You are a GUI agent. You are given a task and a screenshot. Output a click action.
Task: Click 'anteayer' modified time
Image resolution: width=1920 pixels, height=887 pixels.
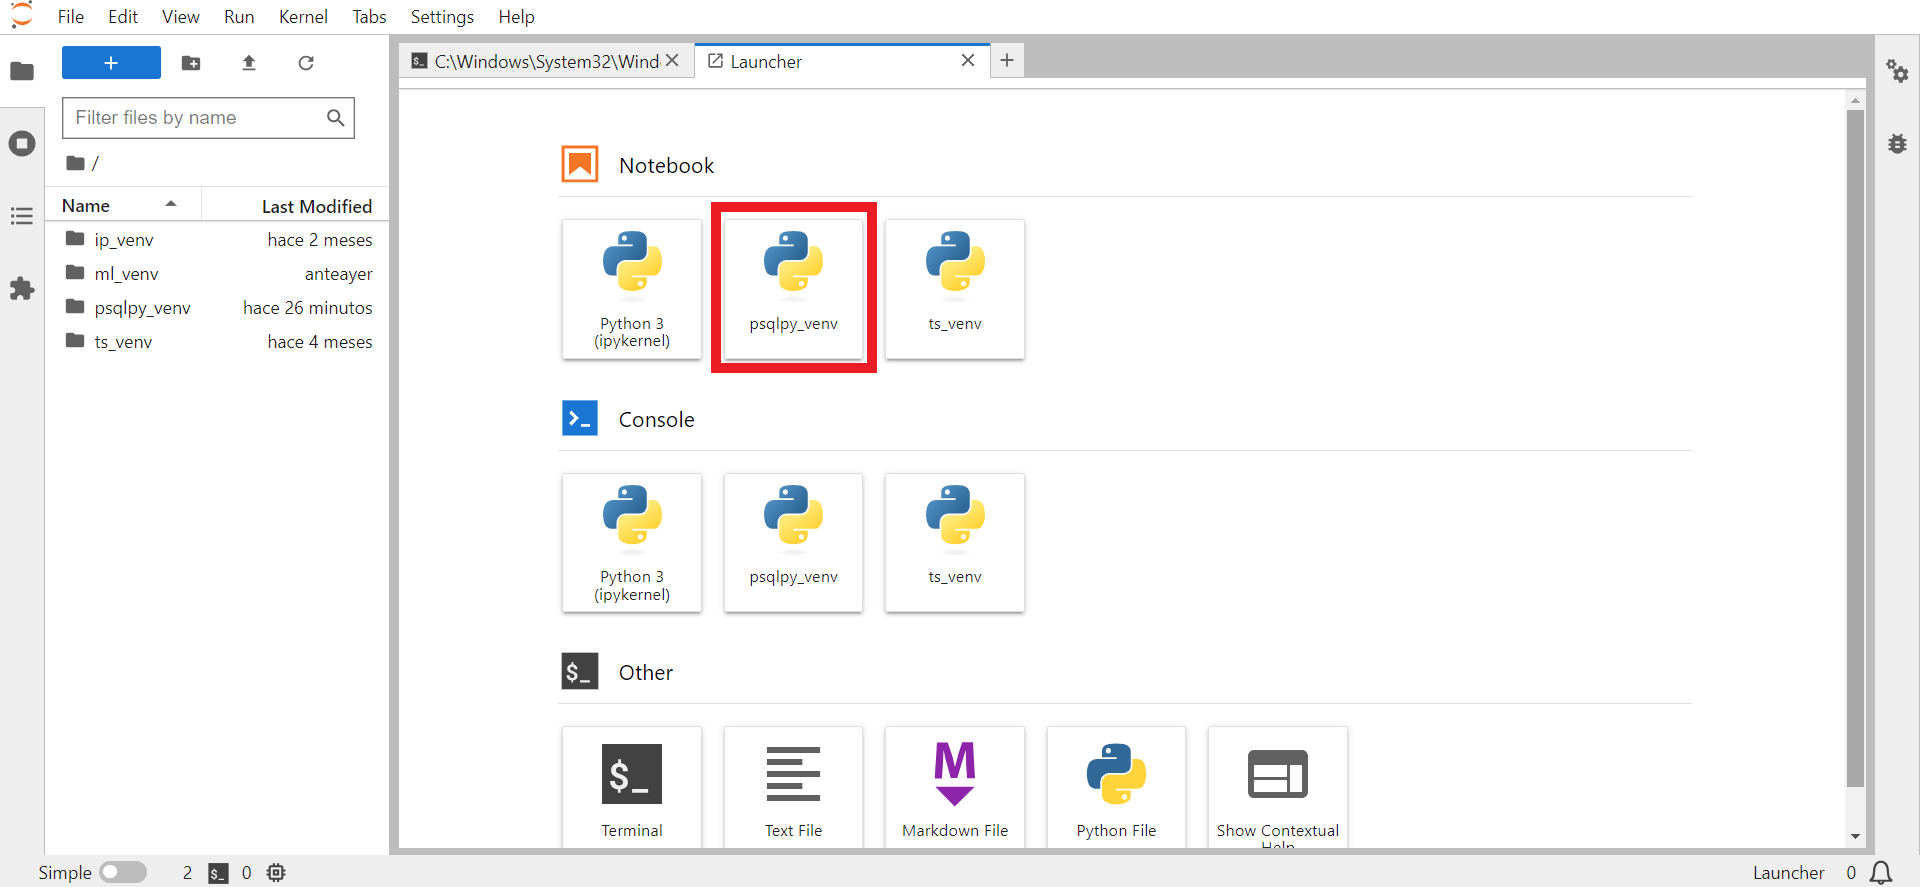(339, 274)
